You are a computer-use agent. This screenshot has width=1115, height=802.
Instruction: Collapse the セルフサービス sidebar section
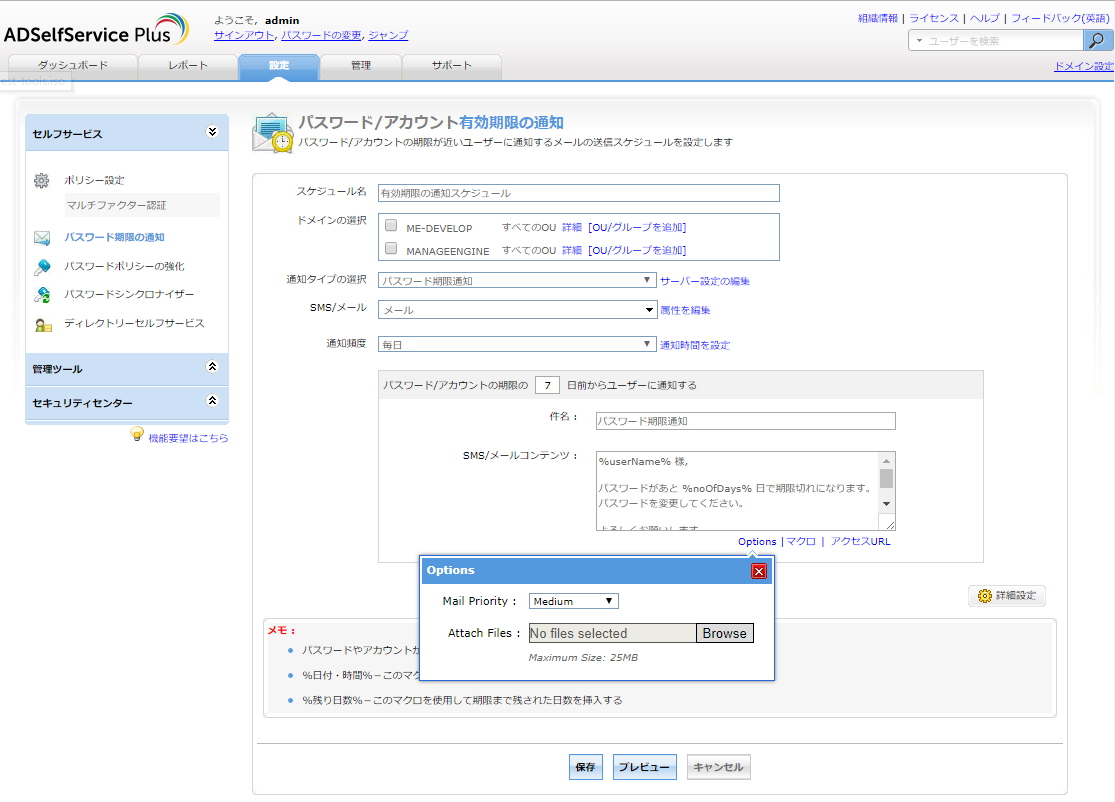(211, 132)
